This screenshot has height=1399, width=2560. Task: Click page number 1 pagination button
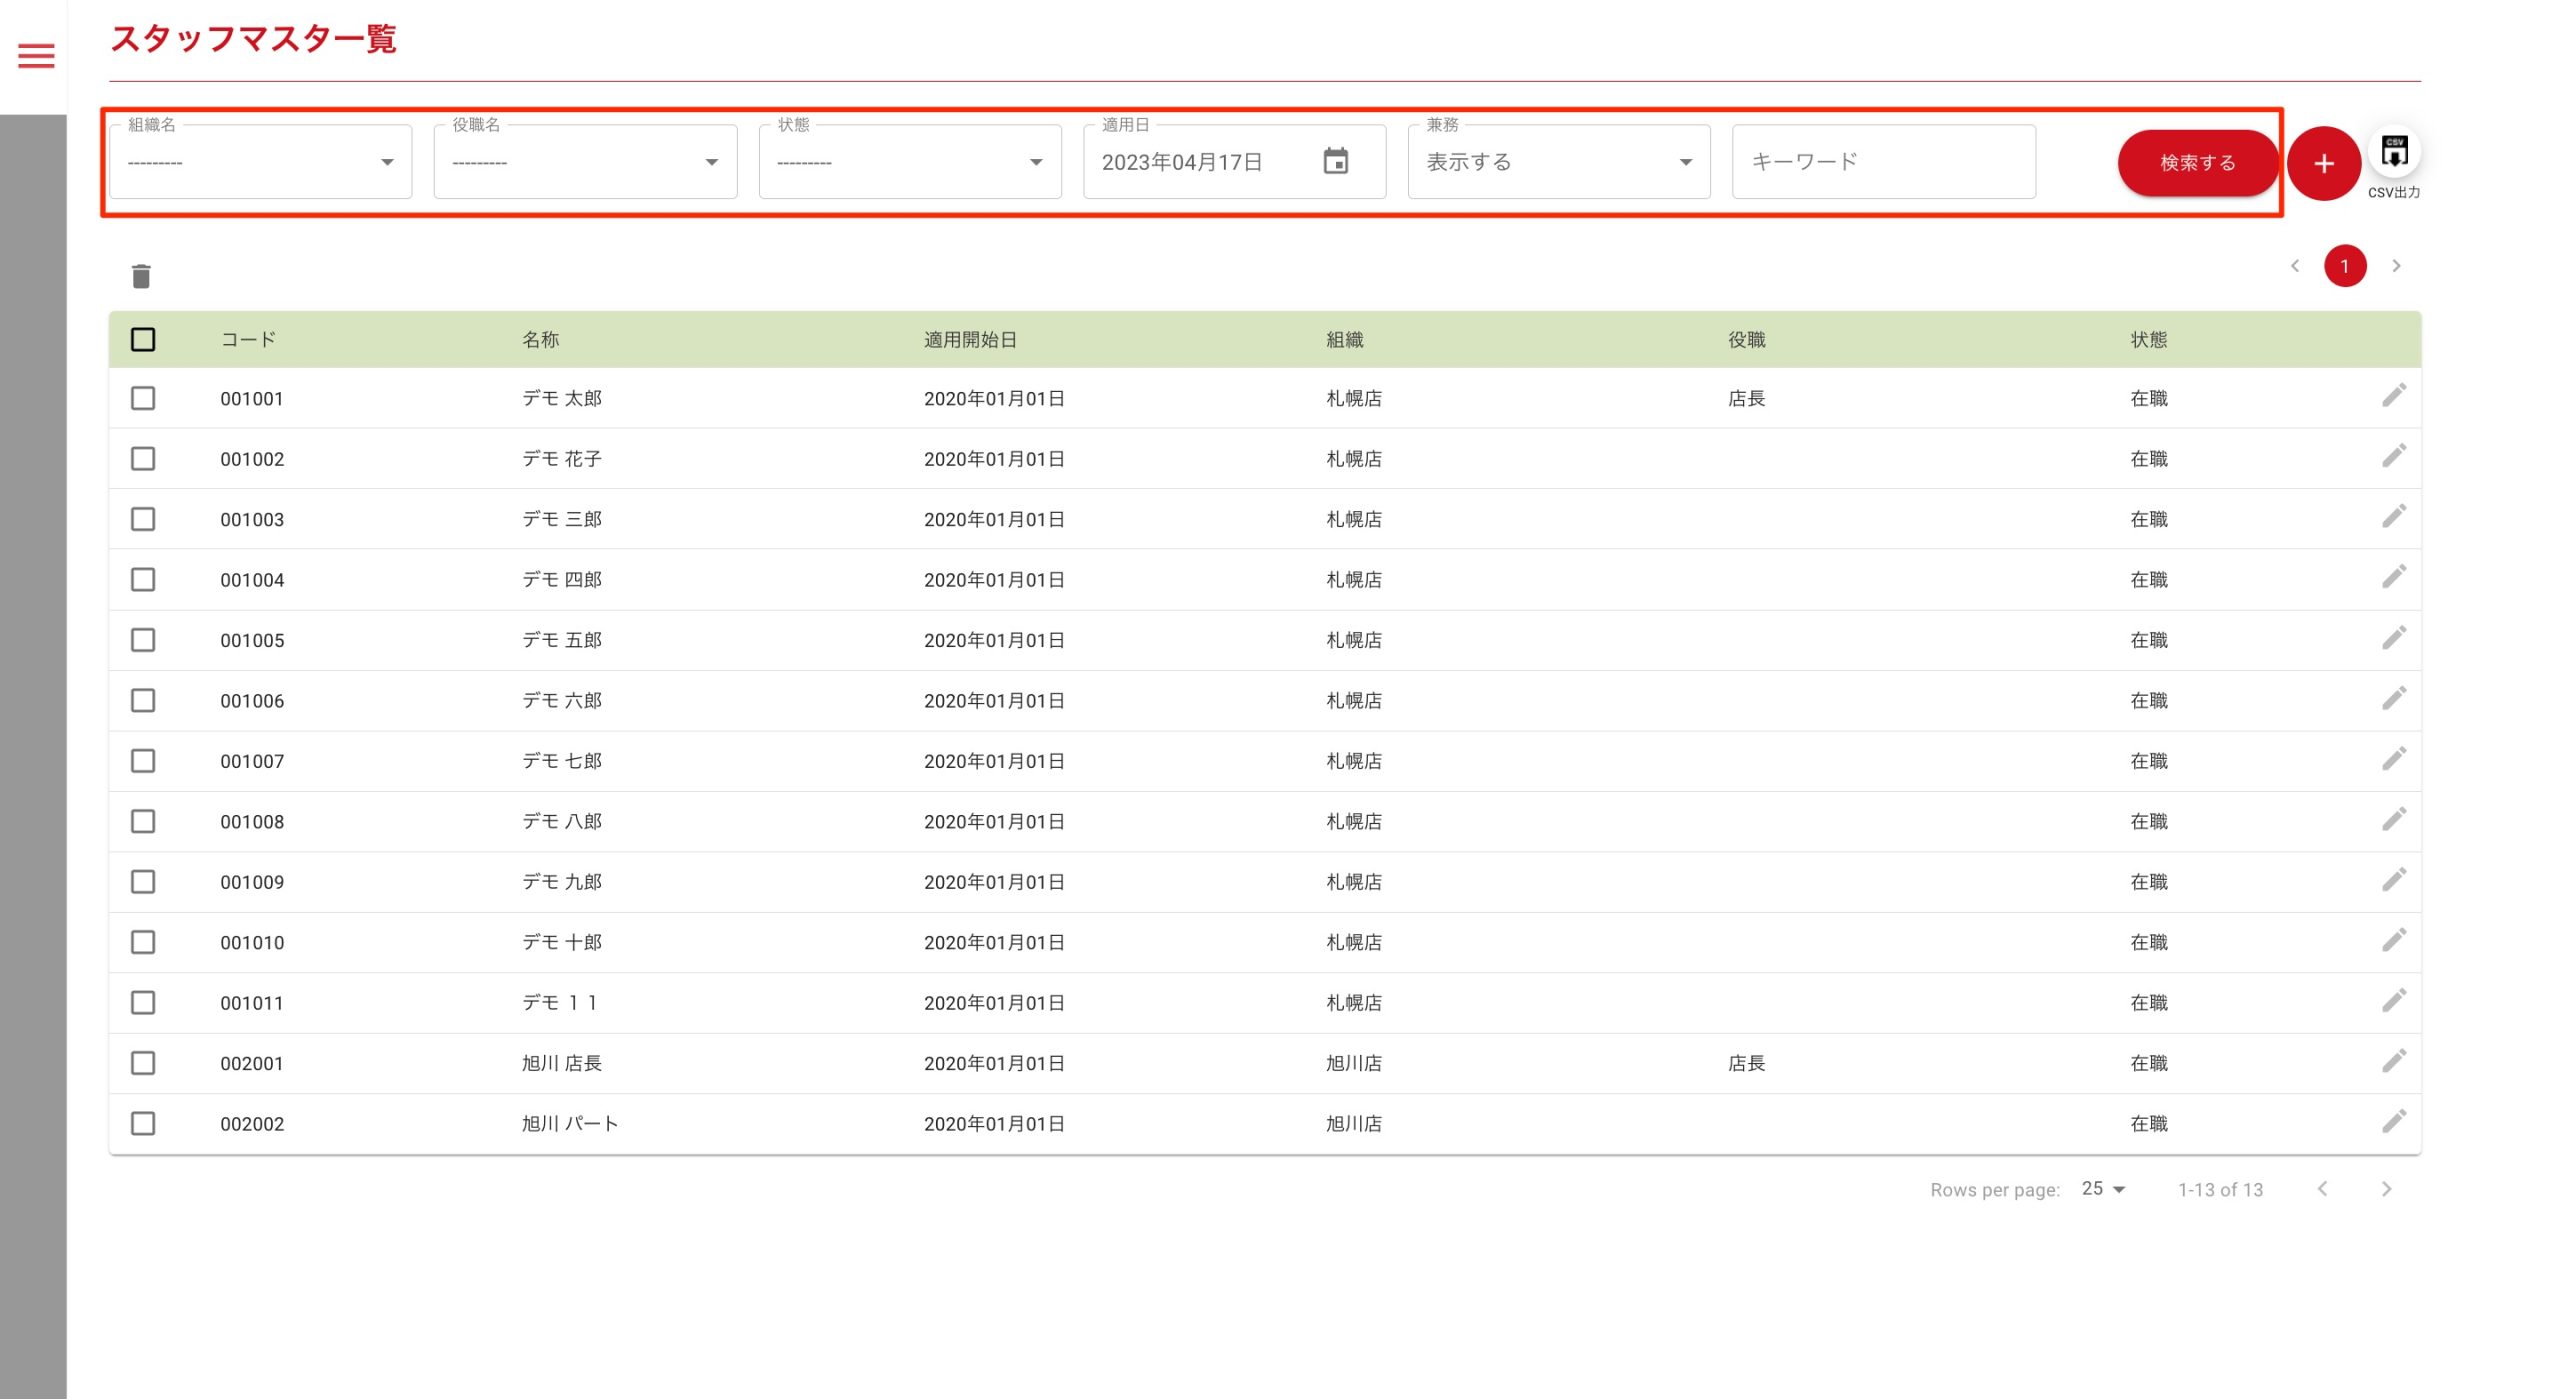click(x=2344, y=266)
